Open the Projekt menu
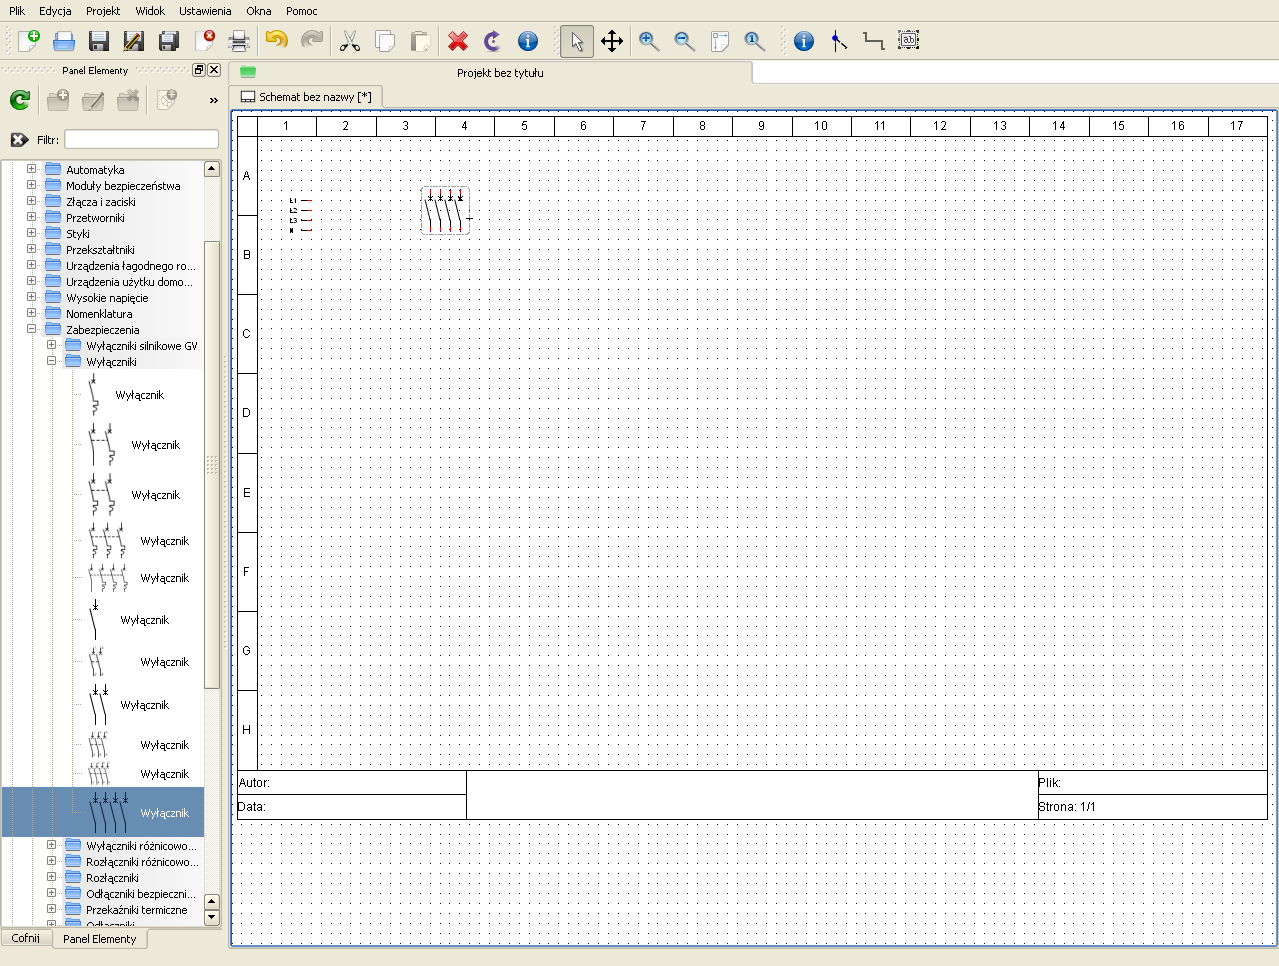1279x966 pixels. point(103,11)
